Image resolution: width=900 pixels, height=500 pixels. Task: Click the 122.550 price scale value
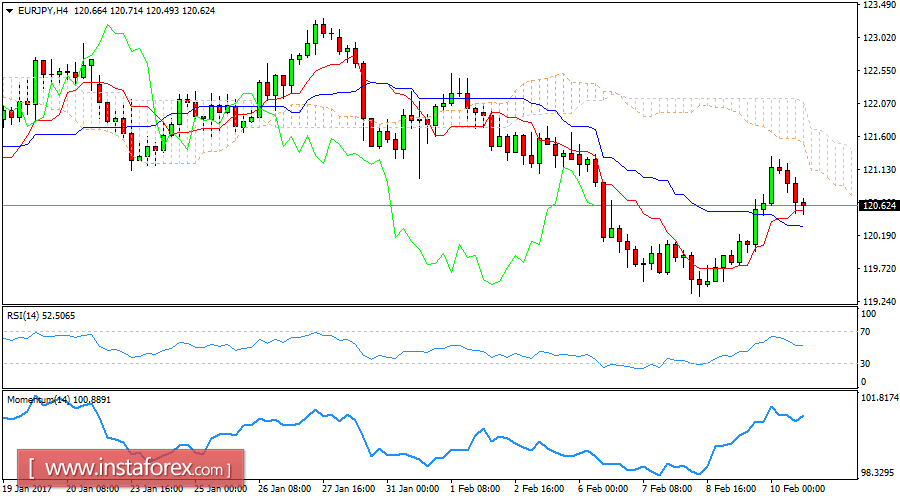click(880, 71)
